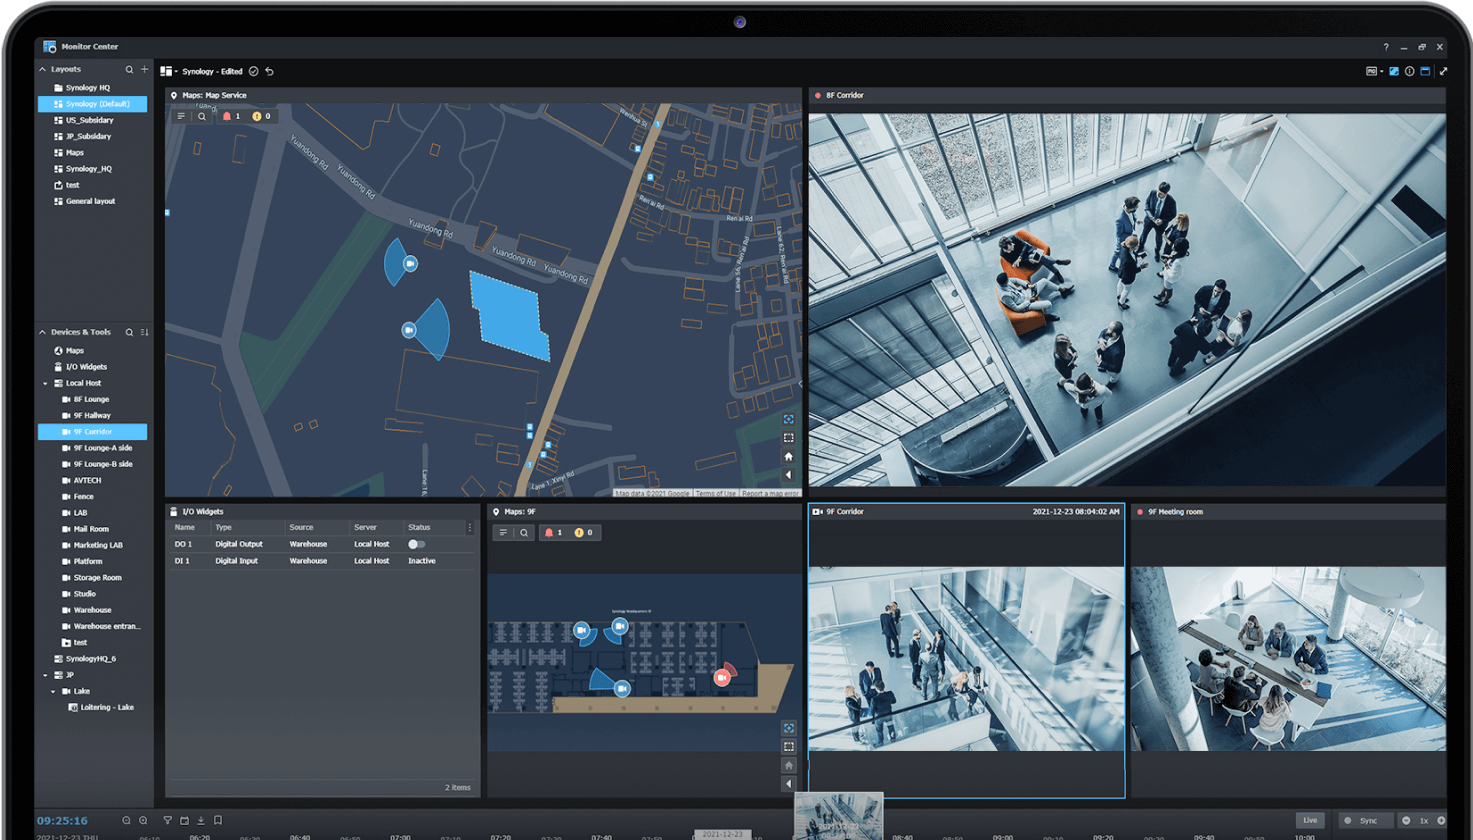Image resolution: width=1473 pixels, height=840 pixels.
Task: Toggle the DO 1 digital output switch
Action: coord(416,544)
